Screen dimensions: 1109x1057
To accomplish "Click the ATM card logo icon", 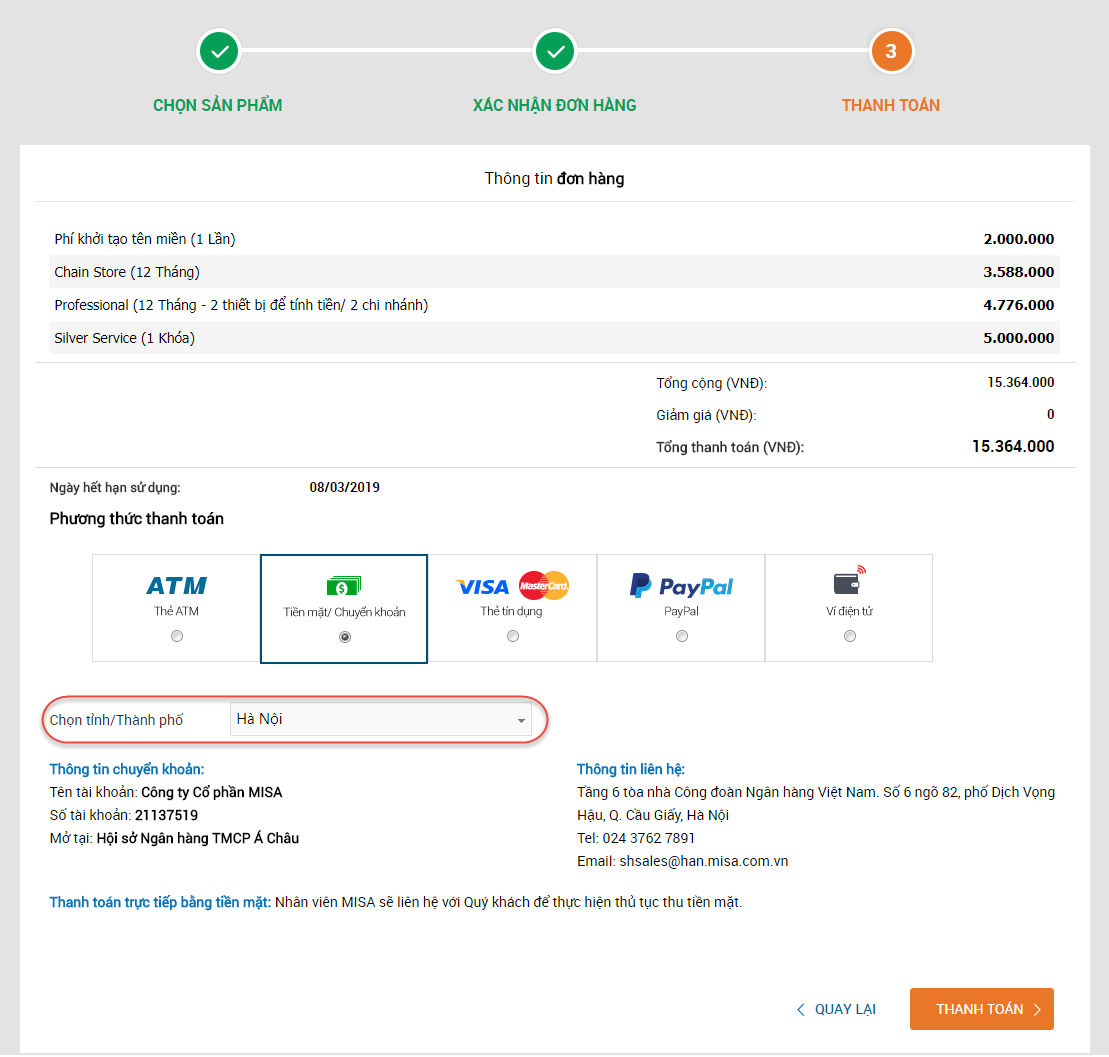I will [176, 586].
